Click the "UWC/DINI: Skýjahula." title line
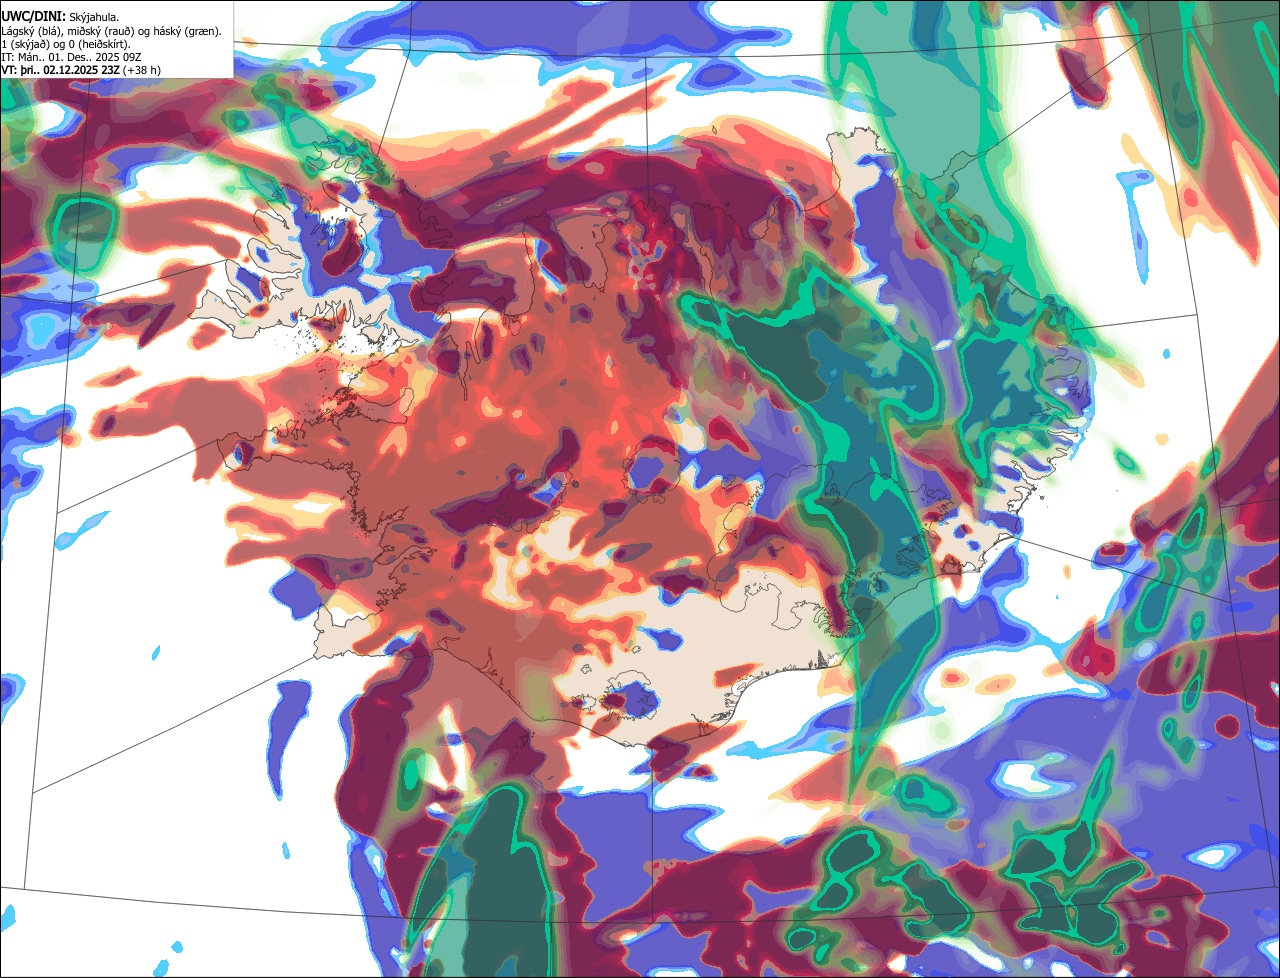 tap(60, 17)
